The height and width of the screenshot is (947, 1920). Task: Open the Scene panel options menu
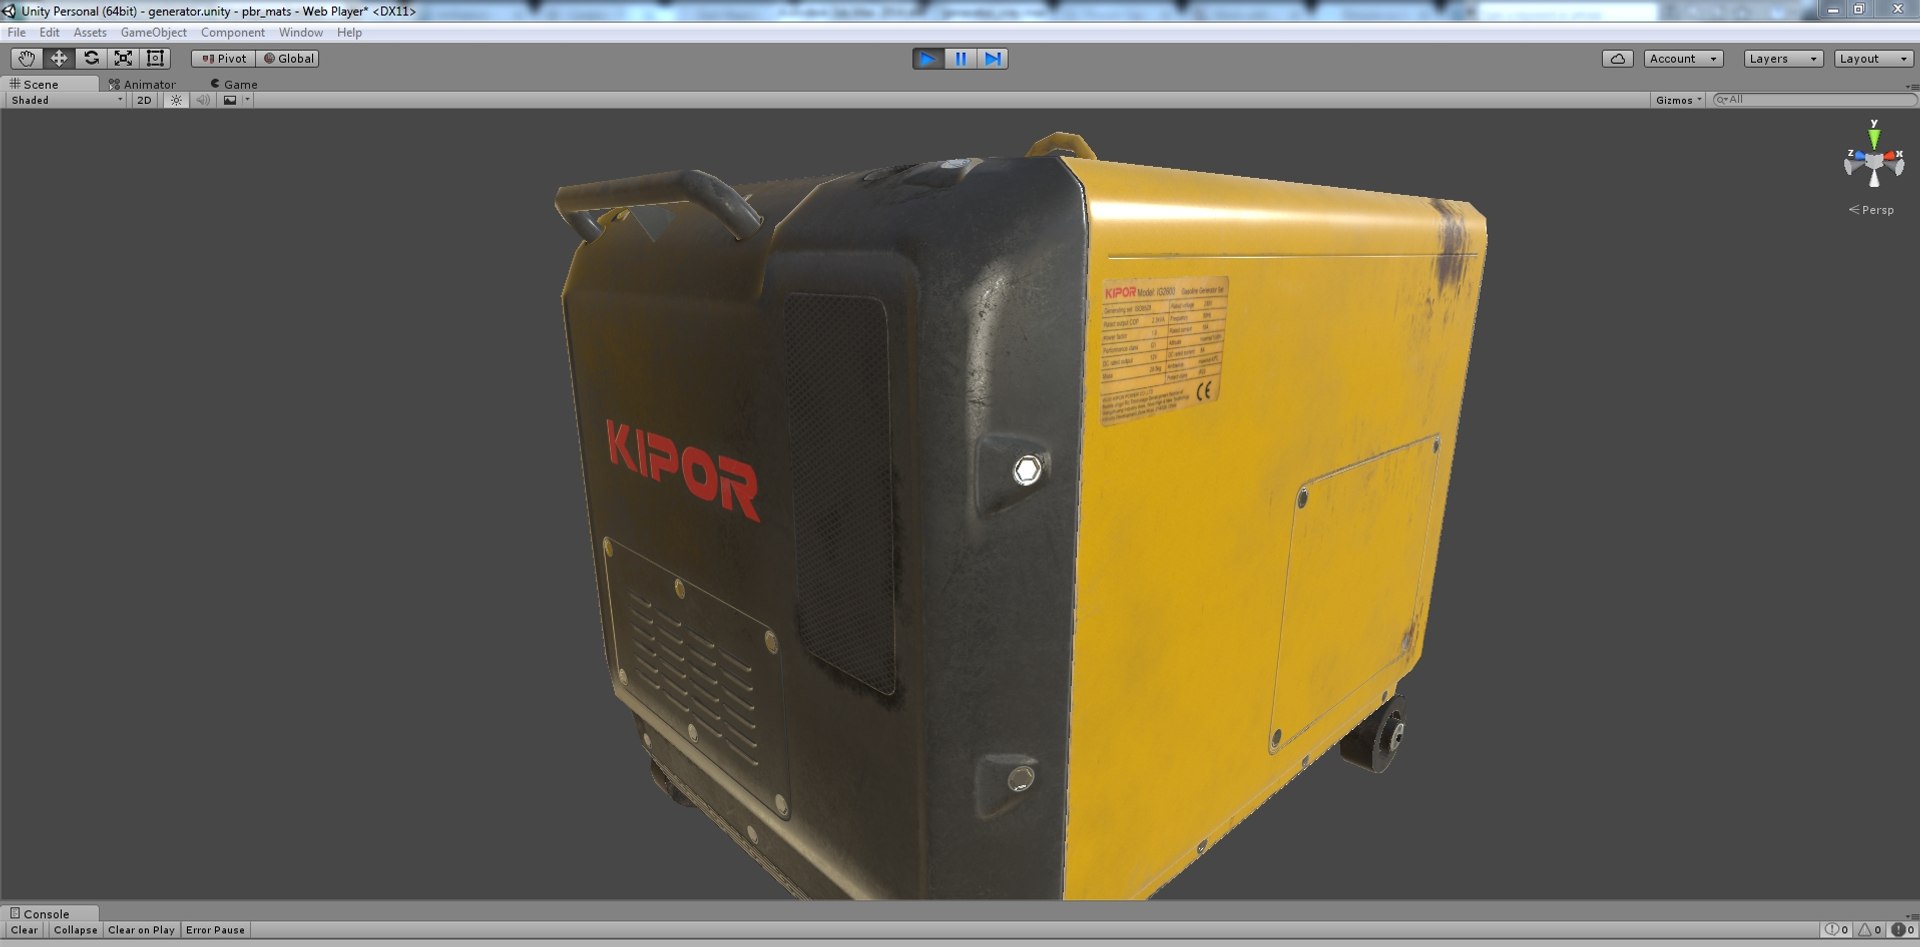[x=1913, y=86]
